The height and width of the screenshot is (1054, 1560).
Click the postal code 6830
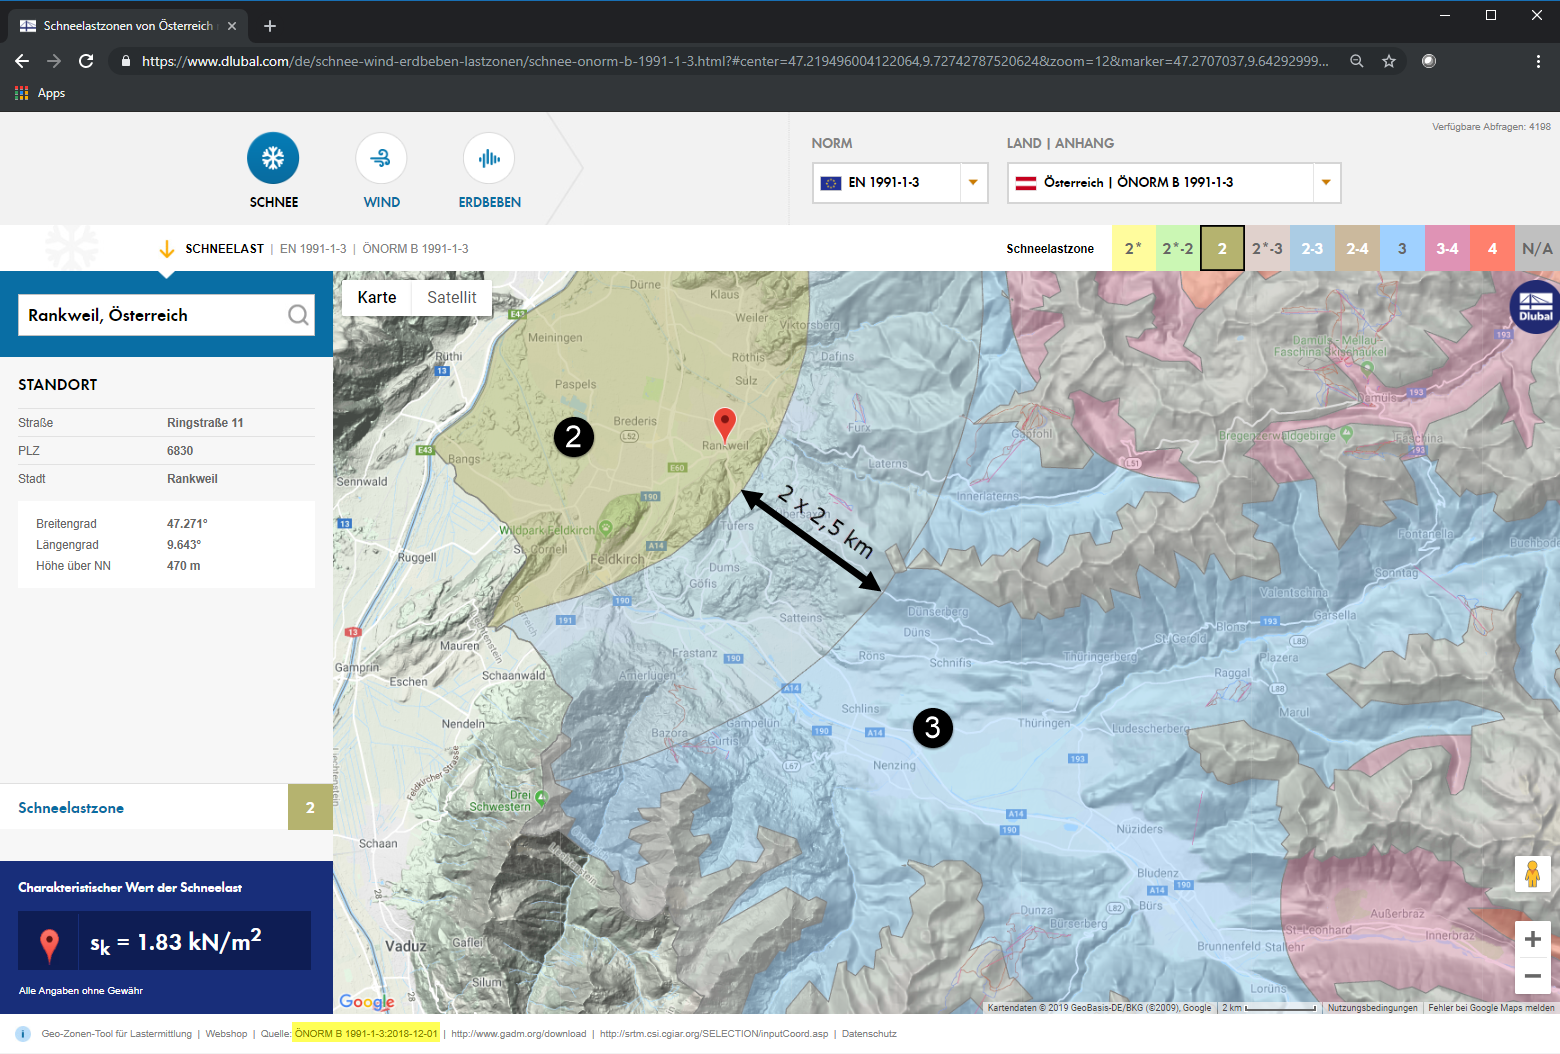tap(180, 451)
